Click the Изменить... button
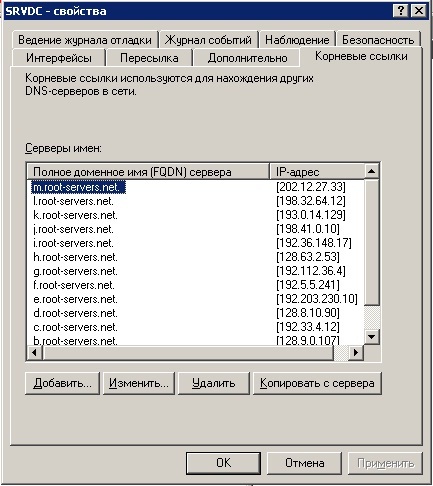The height and width of the screenshot is (486, 433). (x=139, y=383)
